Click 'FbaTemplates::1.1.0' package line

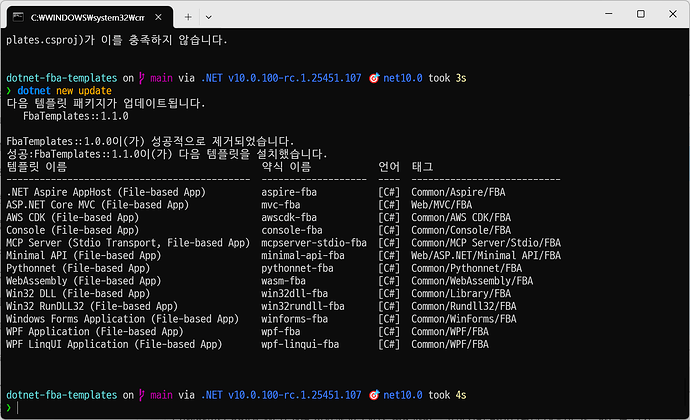[x=69, y=116]
